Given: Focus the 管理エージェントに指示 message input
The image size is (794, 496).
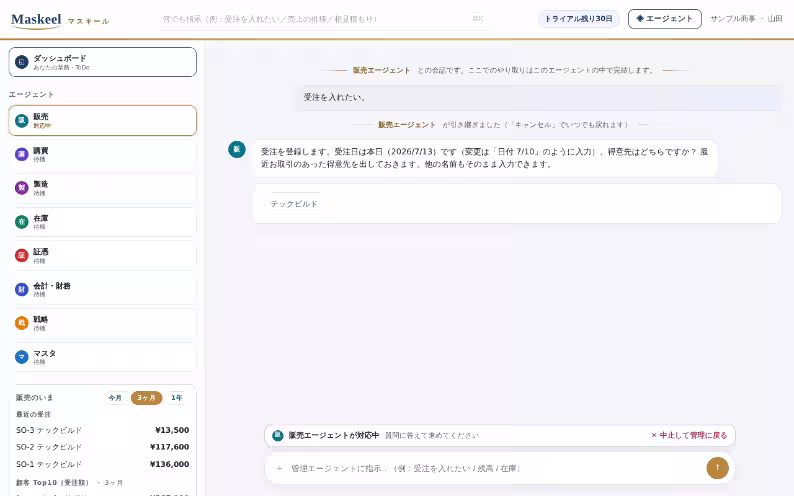Looking at the screenshot, I should click(496, 468).
